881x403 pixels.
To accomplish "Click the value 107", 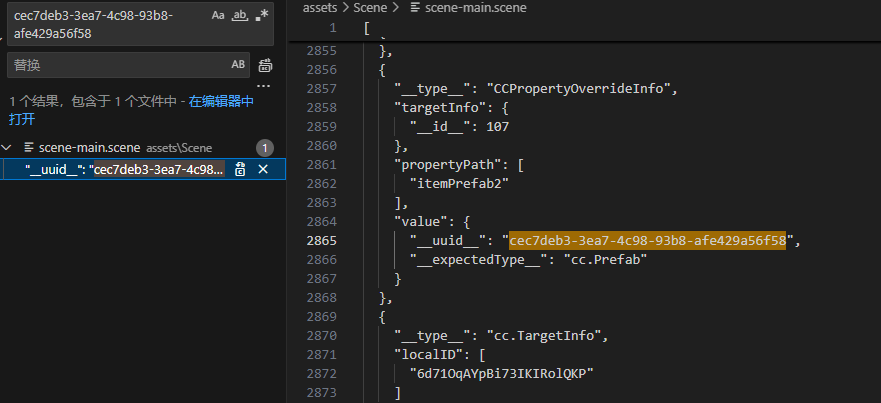I will click(x=497, y=126).
